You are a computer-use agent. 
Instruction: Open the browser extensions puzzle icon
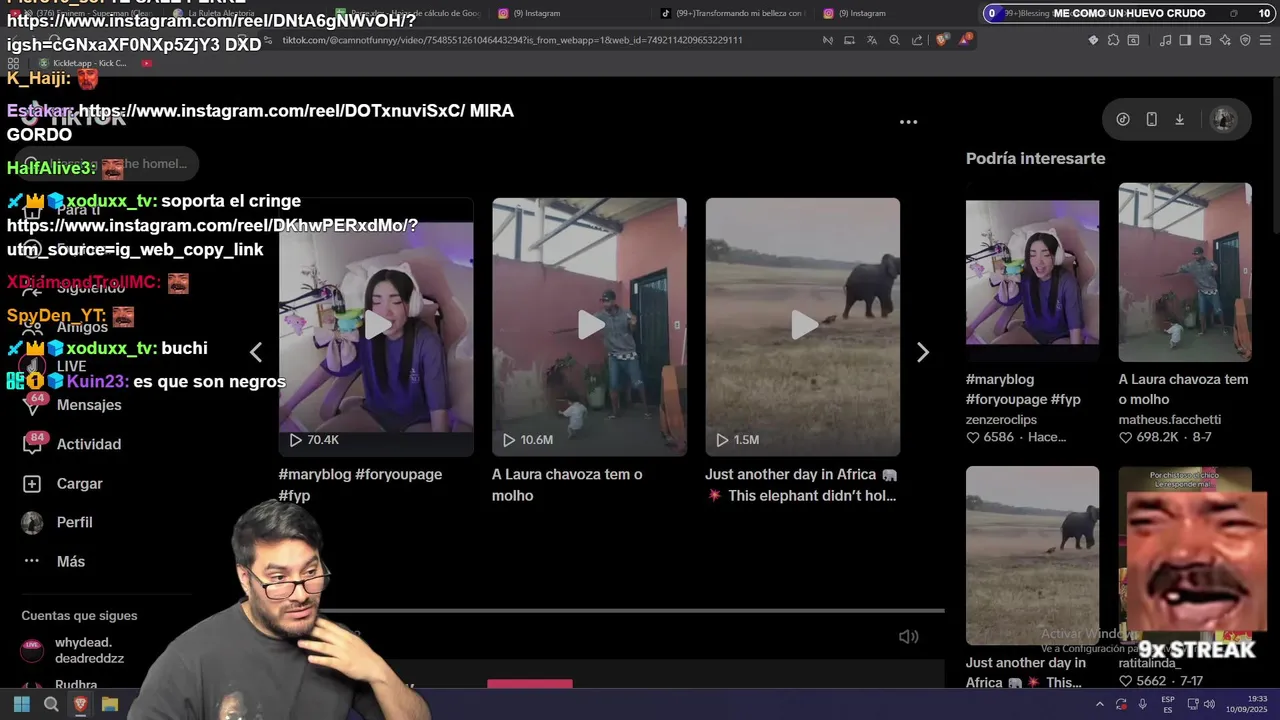tap(1113, 40)
